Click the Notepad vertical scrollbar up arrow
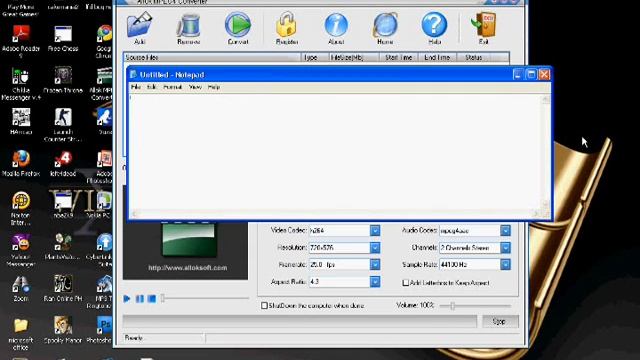The width and height of the screenshot is (640, 360). pyautogui.click(x=546, y=99)
